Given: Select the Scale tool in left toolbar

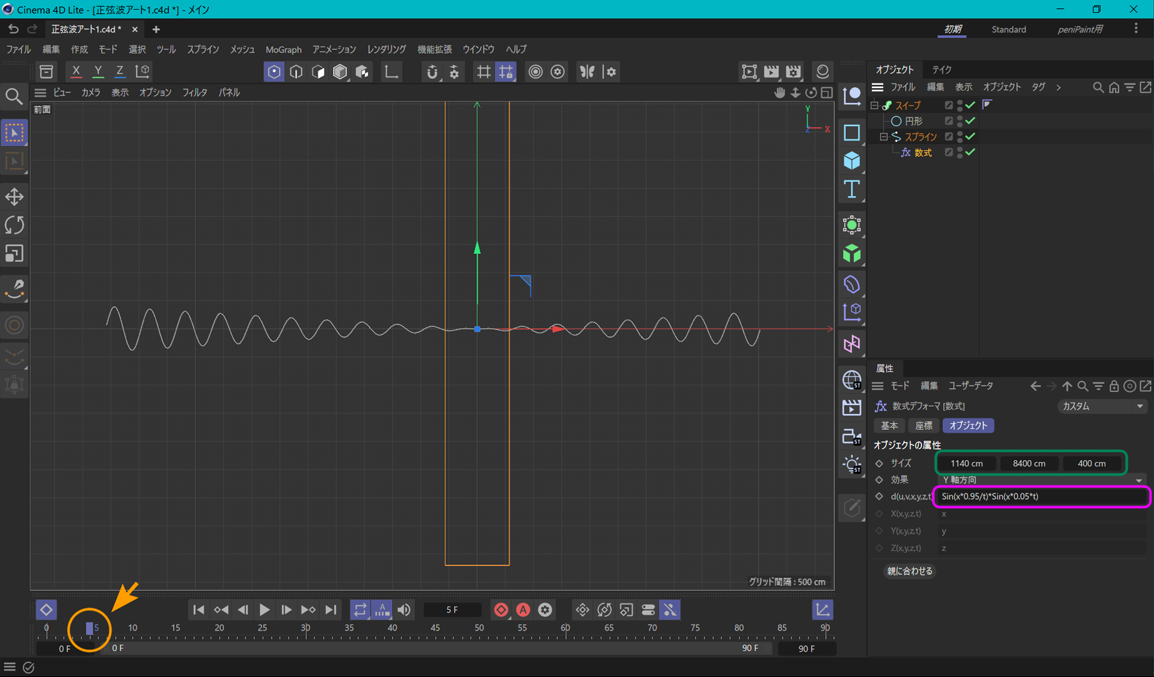Looking at the screenshot, I should pos(14,254).
